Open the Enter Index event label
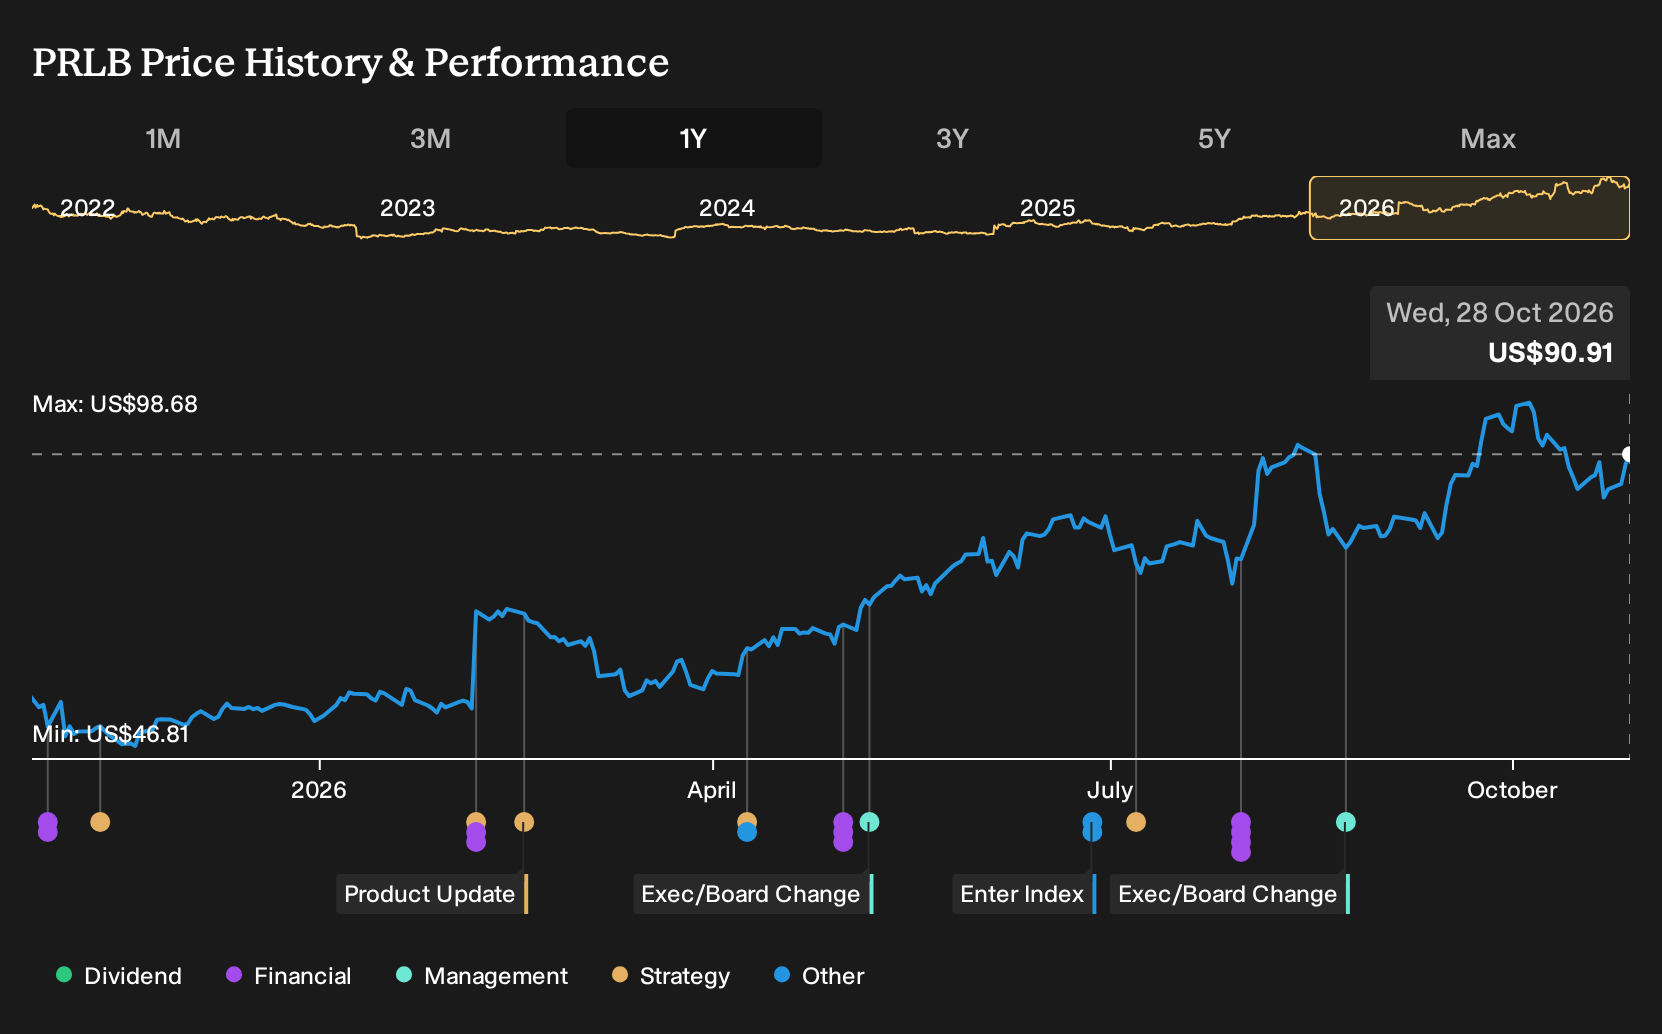This screenshot has width=1662, height=1034. (x=1024, y=894)
